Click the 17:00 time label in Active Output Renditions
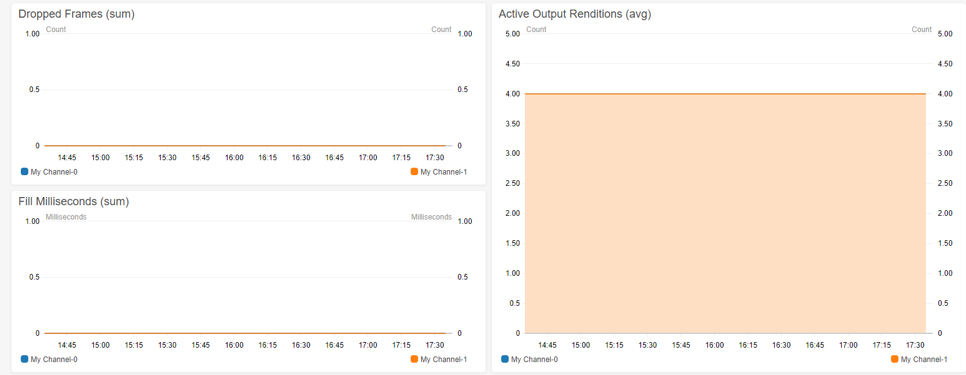966x375 pixels. pyautogui.click(x=848, y=345)
